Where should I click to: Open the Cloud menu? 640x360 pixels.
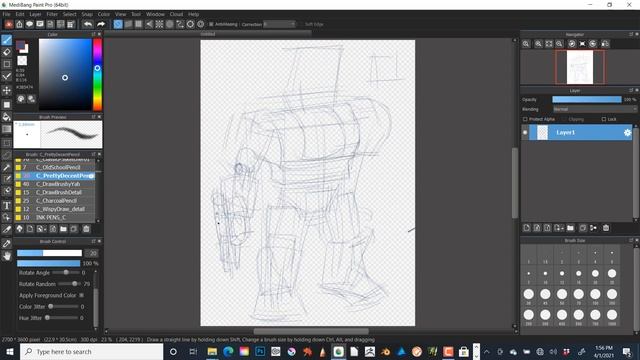tap(176, 14)
